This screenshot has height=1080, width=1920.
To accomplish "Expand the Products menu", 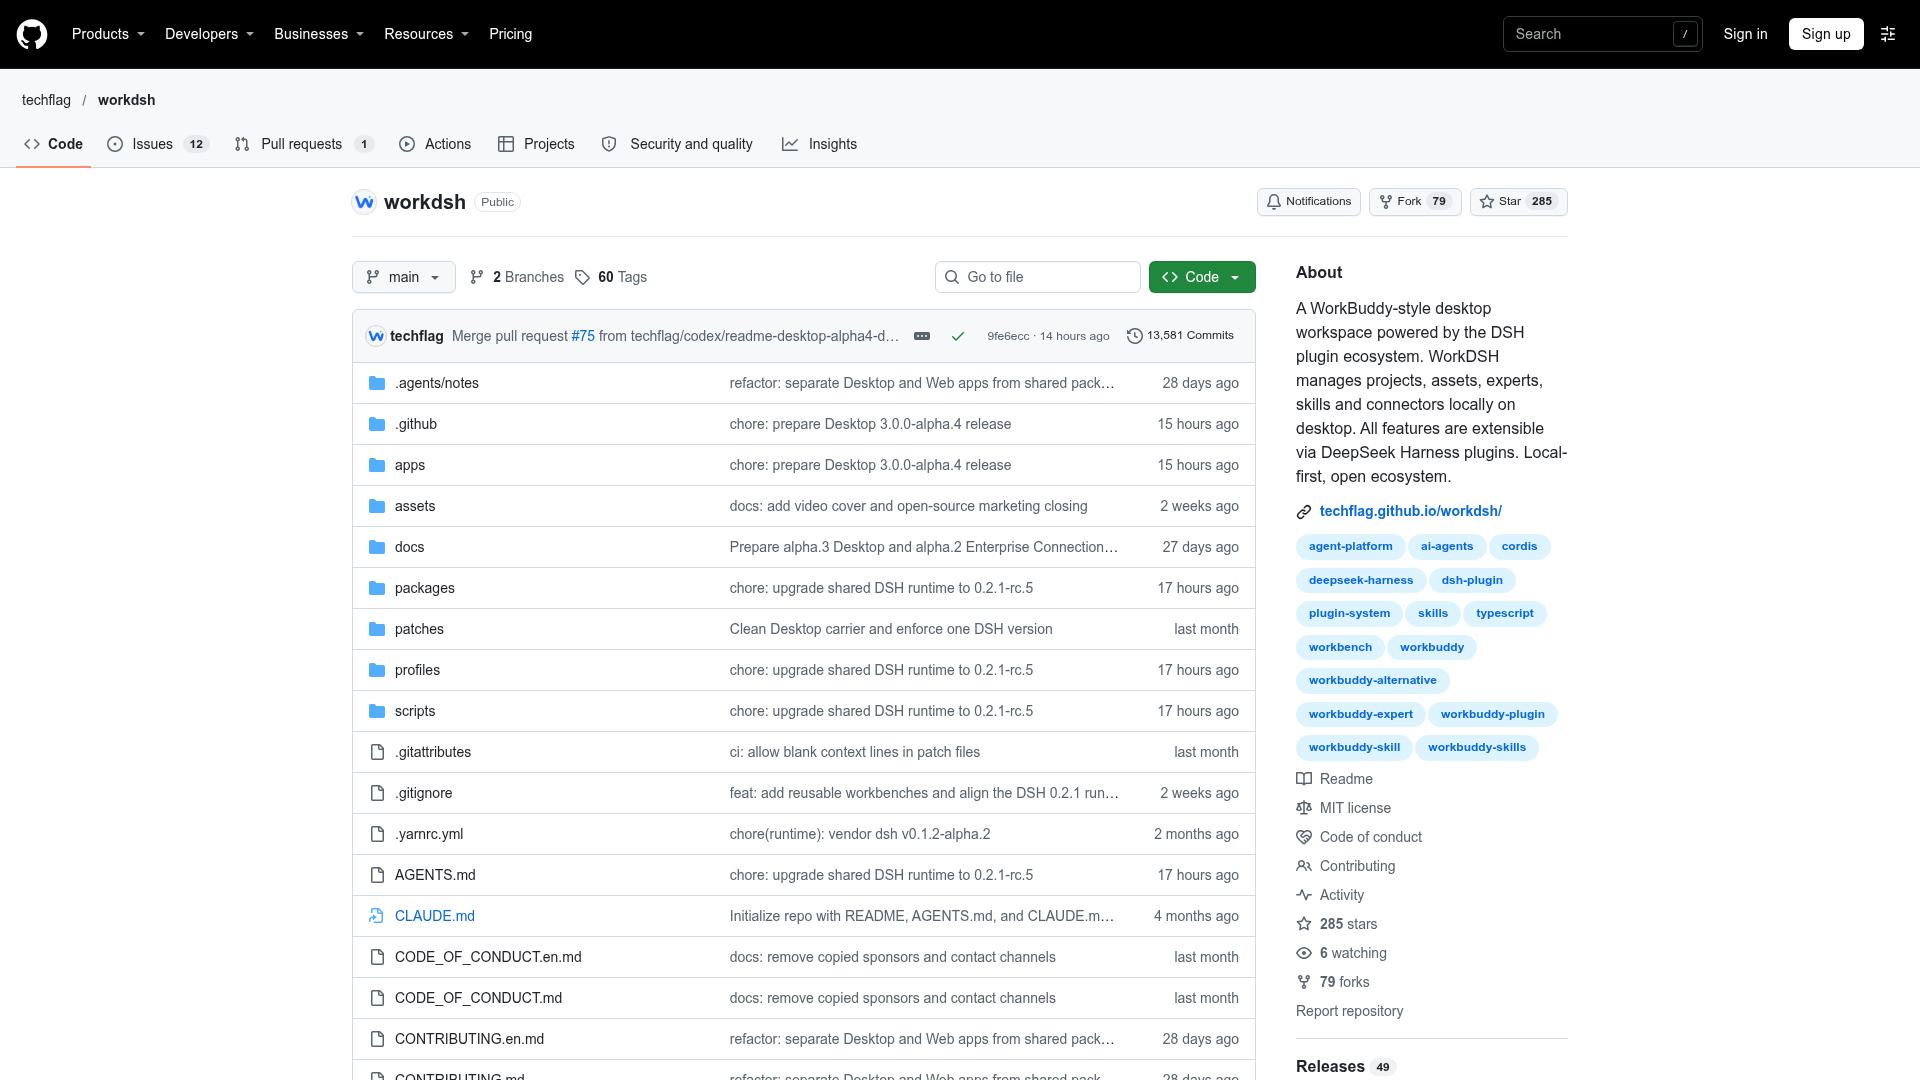I will pos(108,34).
